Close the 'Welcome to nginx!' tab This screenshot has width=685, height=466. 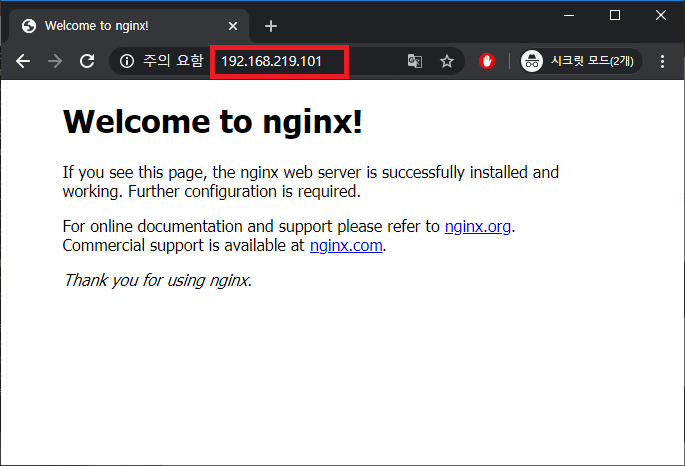click(233, 26)
